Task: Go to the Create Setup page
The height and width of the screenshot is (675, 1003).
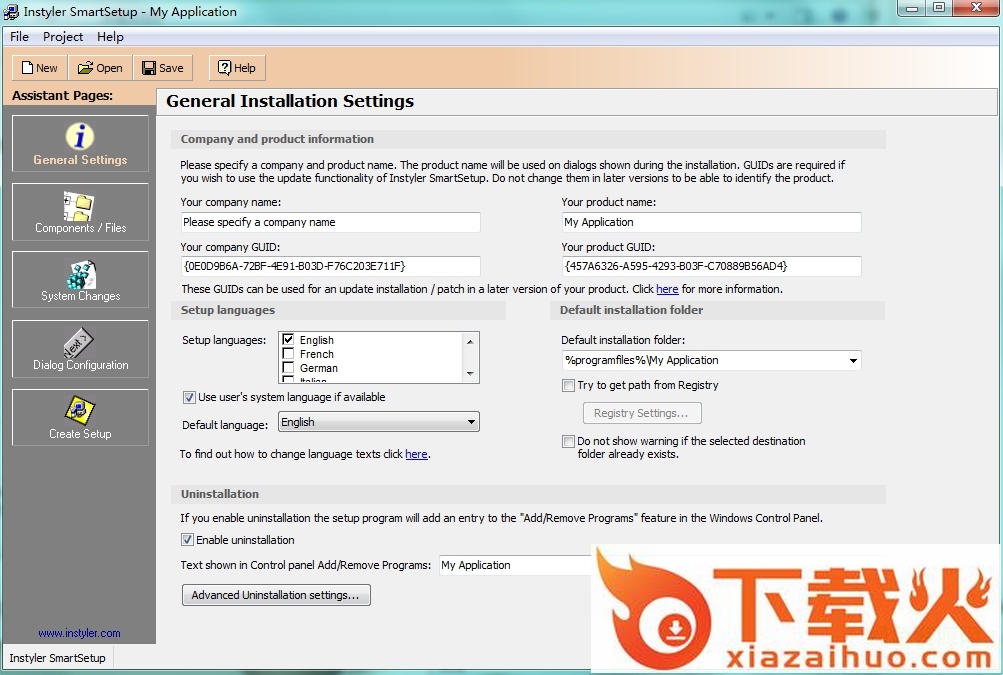Action: pos(80,417)
